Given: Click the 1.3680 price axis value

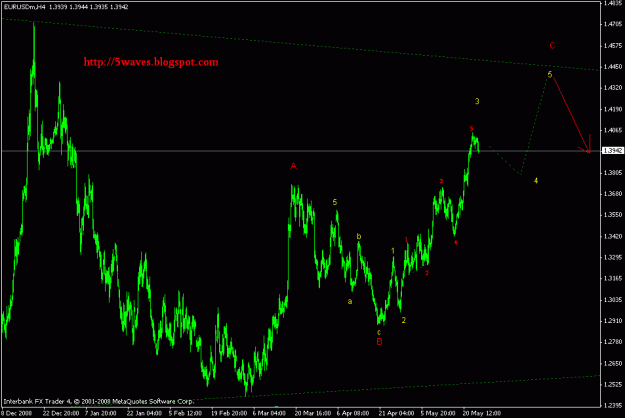Looking at the screenshot, I should click(x=613, y=194).
